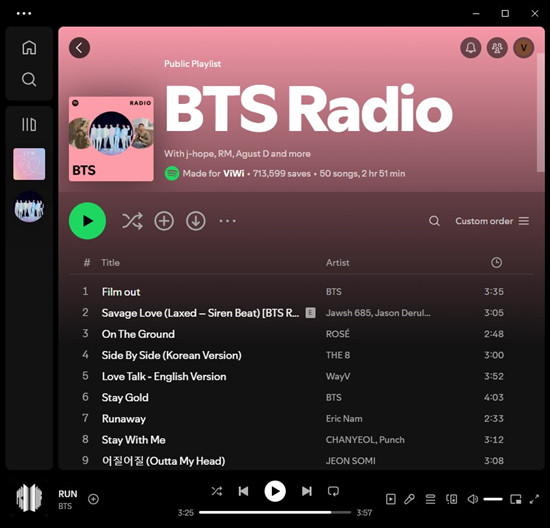This screenshot has height=528, width=550.
Task: Open the pastel playlist in library sidebar
Action: coord(29,164)
